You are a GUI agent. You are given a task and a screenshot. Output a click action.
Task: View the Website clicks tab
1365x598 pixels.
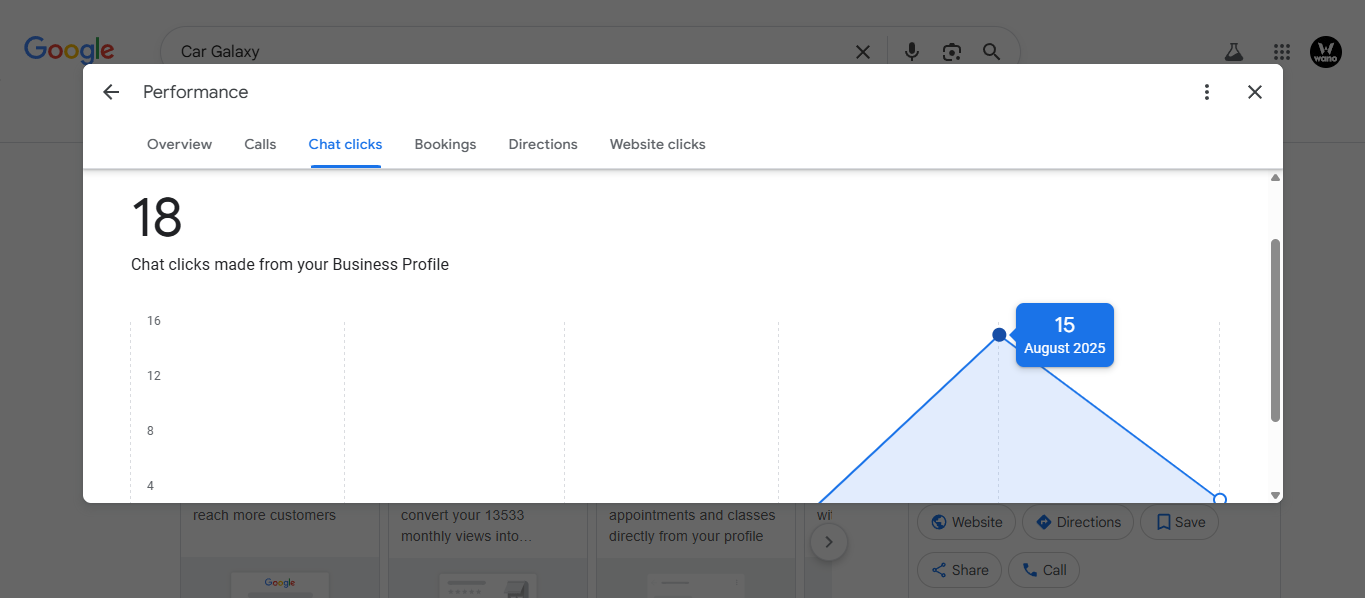(657, 144)
